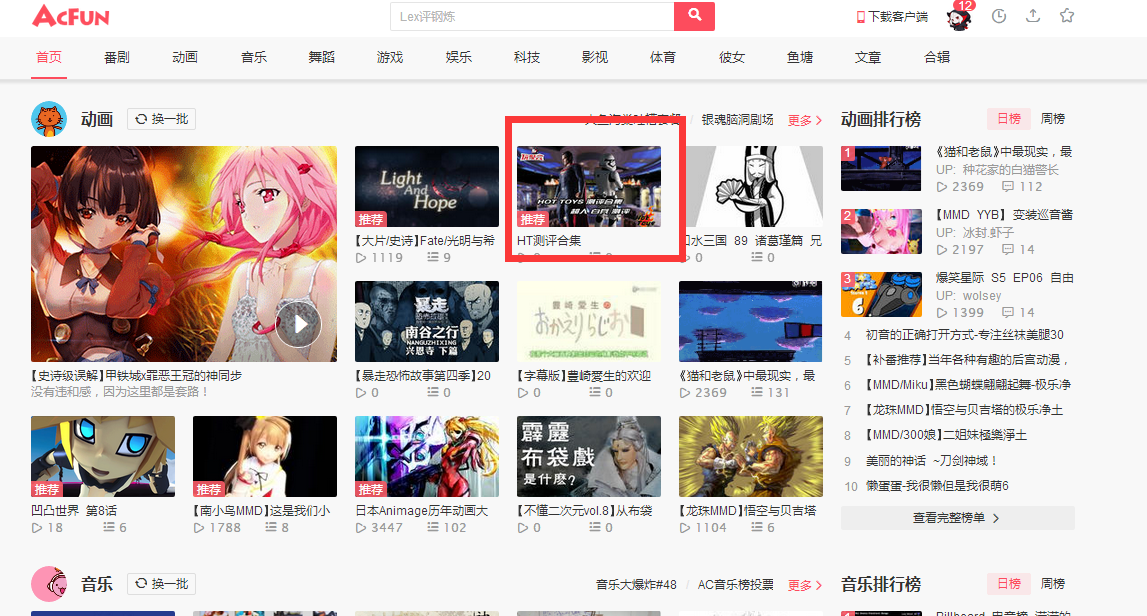
Task: Open favorites star icon
Action: tap(1067, 15)
